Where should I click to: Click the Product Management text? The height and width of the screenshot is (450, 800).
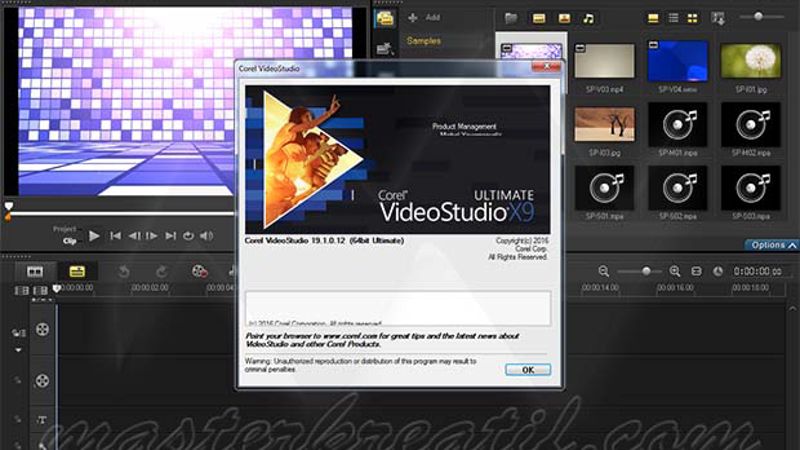464,127
